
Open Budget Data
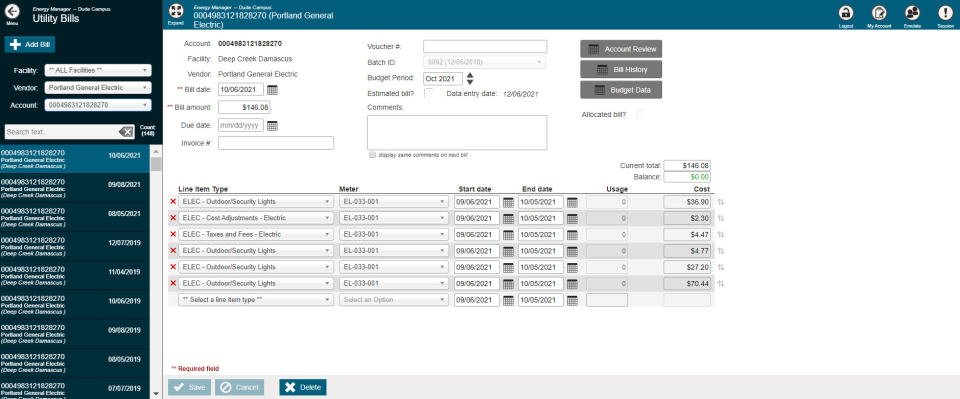621,89
